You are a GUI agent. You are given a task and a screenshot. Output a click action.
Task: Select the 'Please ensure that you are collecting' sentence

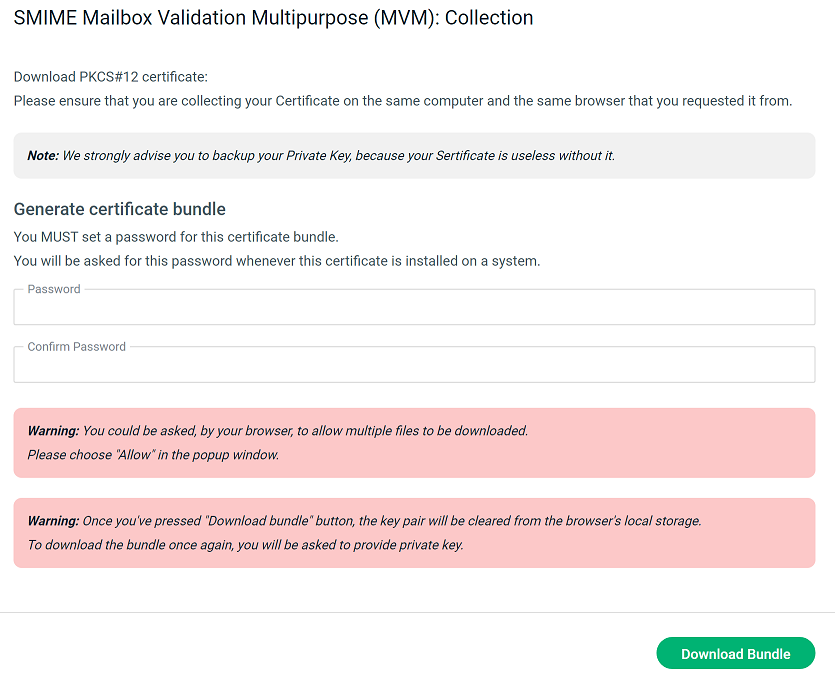pos(403,101)
